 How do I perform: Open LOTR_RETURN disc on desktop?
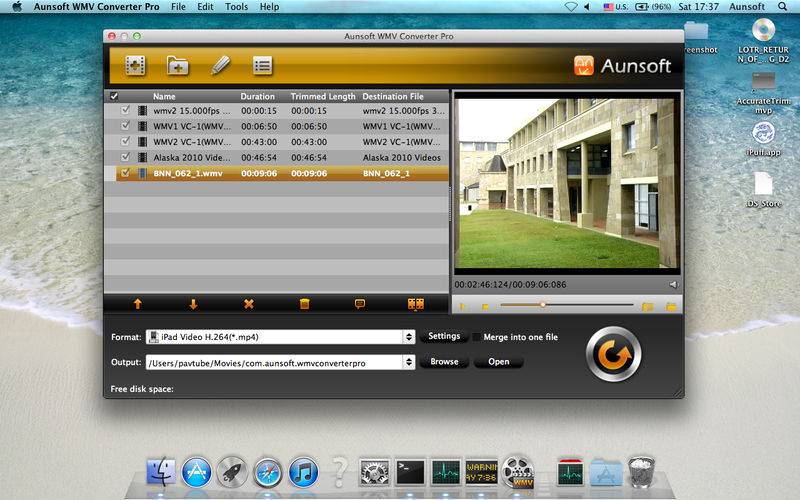(763, 41)
